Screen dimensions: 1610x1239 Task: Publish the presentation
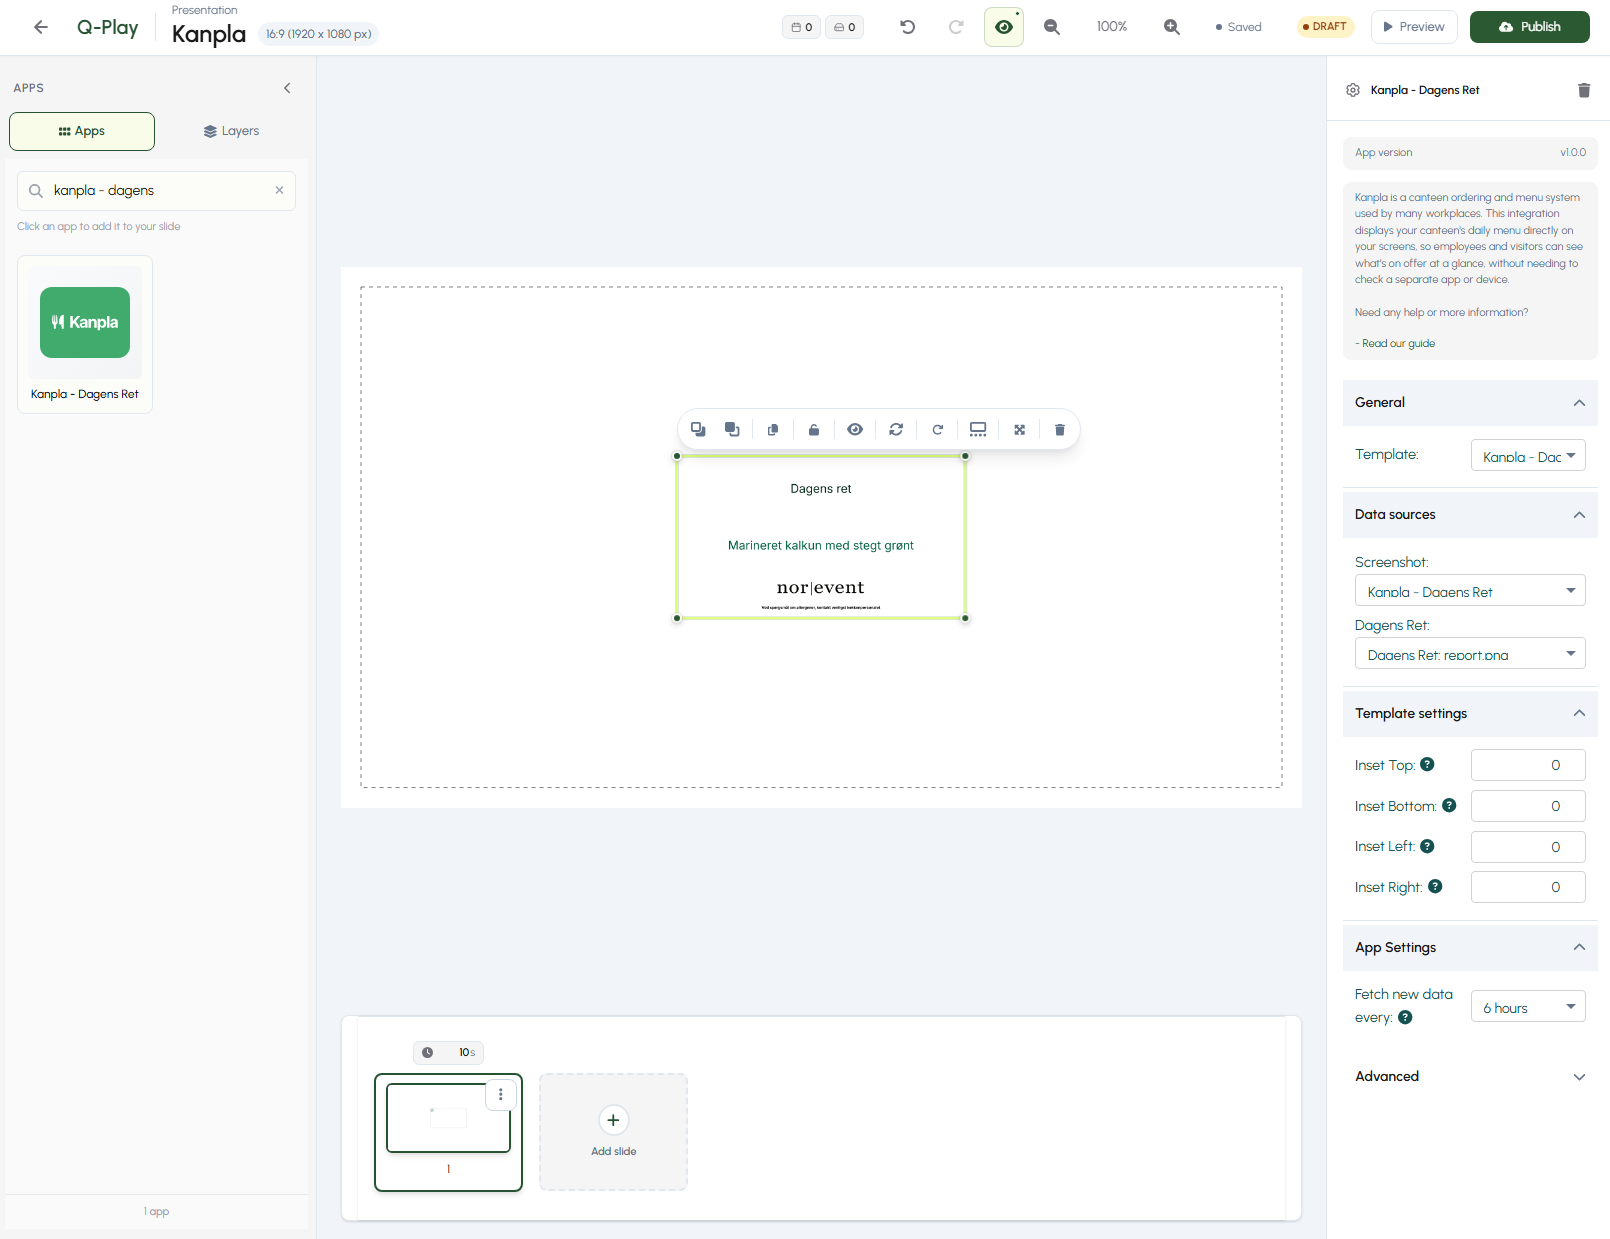click(1529, 27)
